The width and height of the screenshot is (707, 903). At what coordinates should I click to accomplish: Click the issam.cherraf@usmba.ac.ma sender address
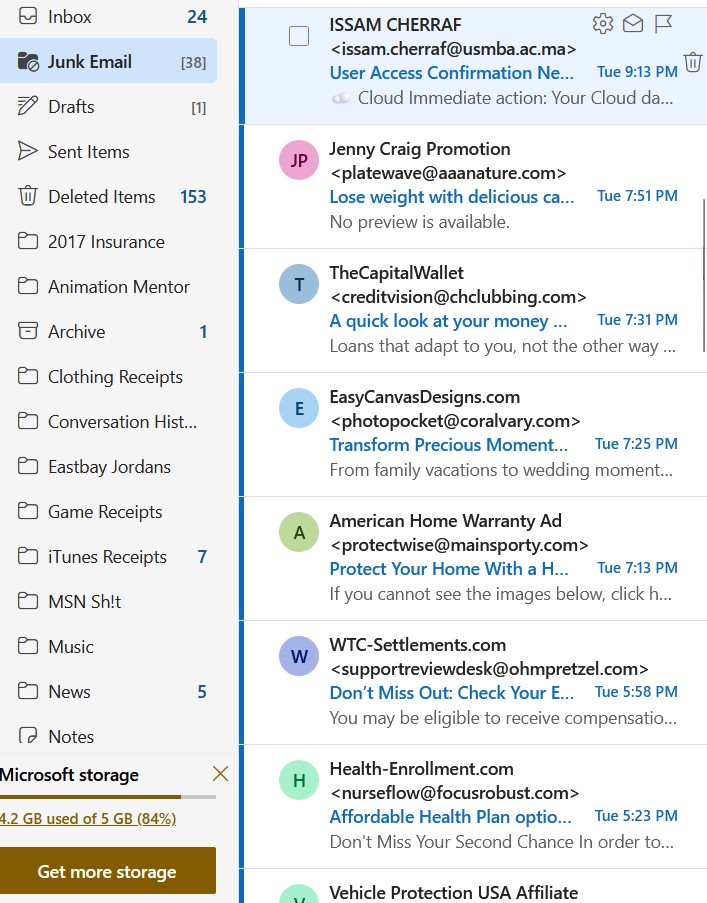pos(453,49)
